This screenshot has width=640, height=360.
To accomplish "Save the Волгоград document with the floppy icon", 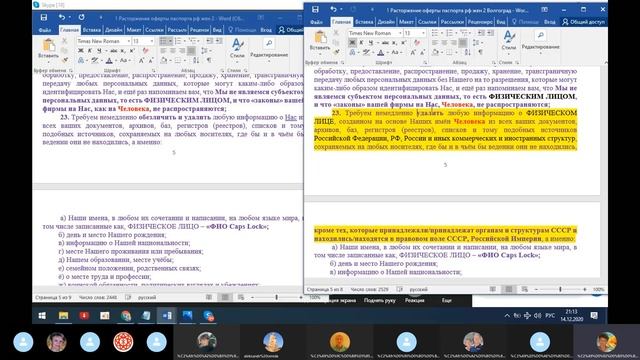I will coord(315,9).
